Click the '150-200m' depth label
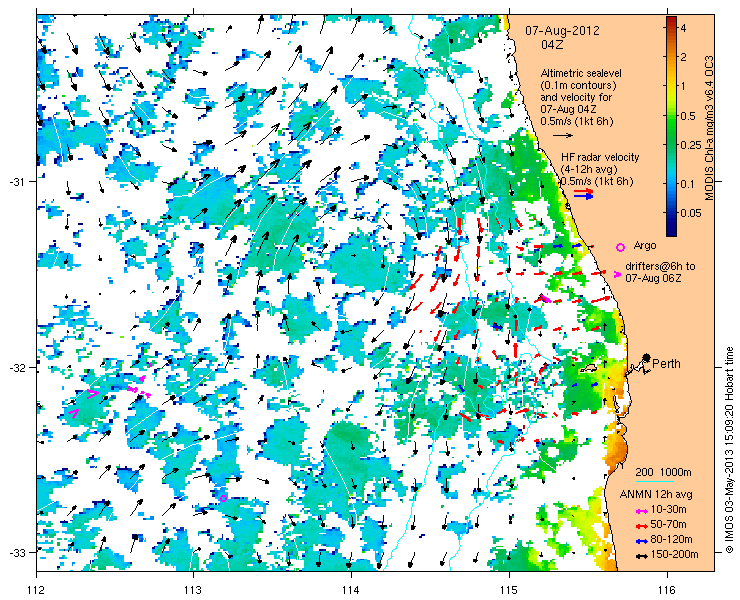Viewport: 740px width, 600px height. [674, 555]
